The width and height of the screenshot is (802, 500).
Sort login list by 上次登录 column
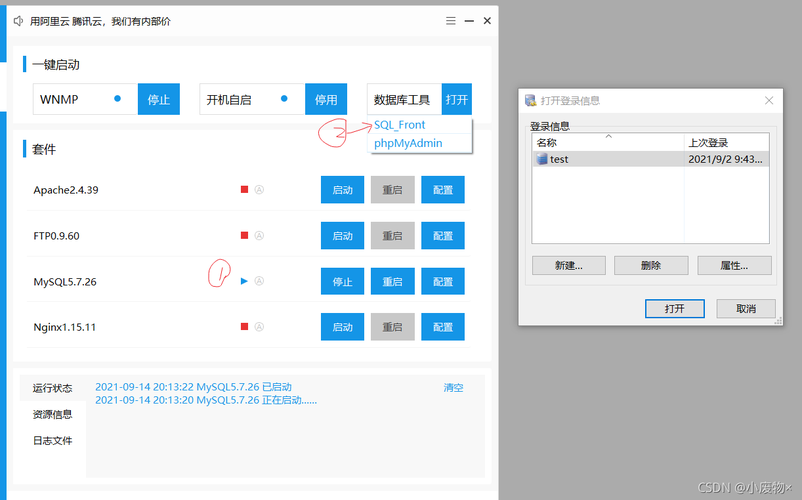726,142
